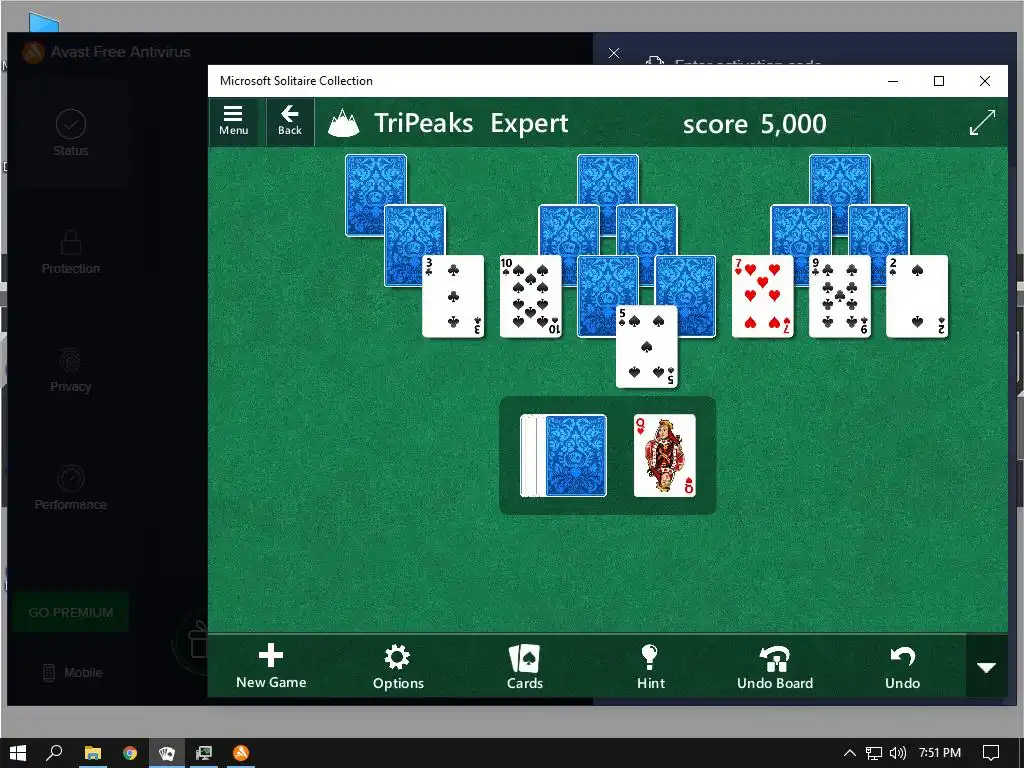The width and height of the screenshot is (1024, 768).
Task: Maximize the Solitaire Collection window
Action: pos(939,81)
